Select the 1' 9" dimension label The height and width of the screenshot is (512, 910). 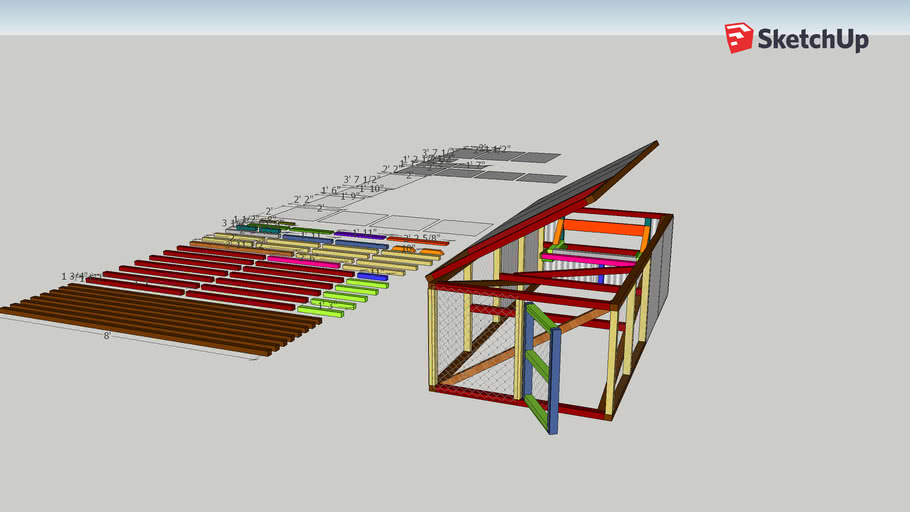350,196
